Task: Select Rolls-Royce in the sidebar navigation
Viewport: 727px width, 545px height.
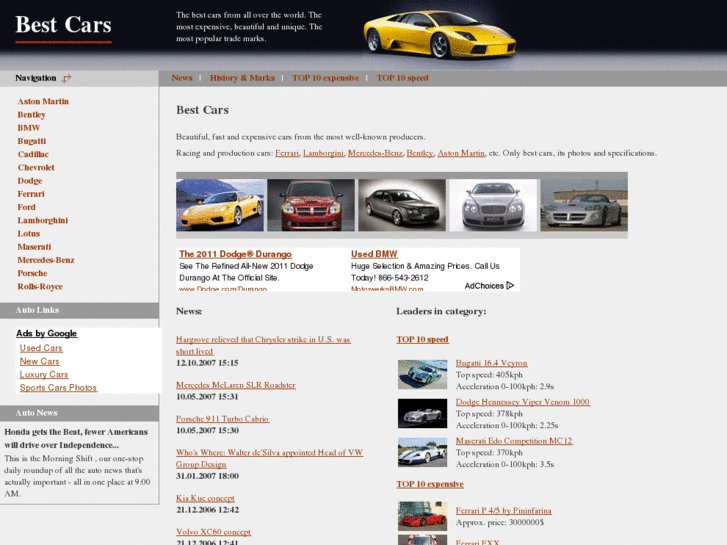Action: (x=40, y=286)
